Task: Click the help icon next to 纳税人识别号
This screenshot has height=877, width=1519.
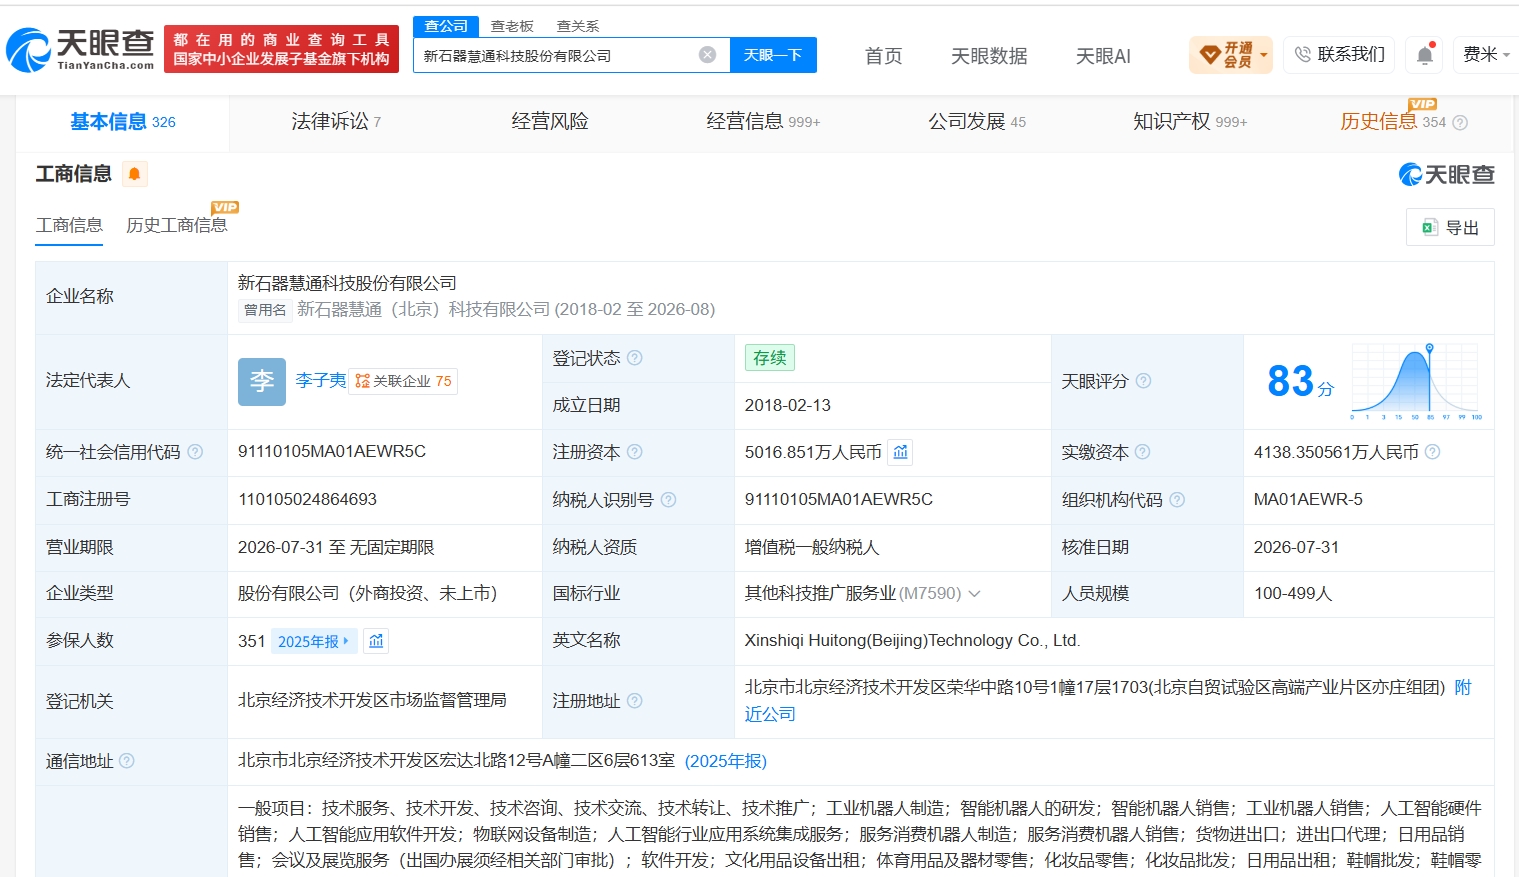Action: pyautogui.click(x=669, y=500)
